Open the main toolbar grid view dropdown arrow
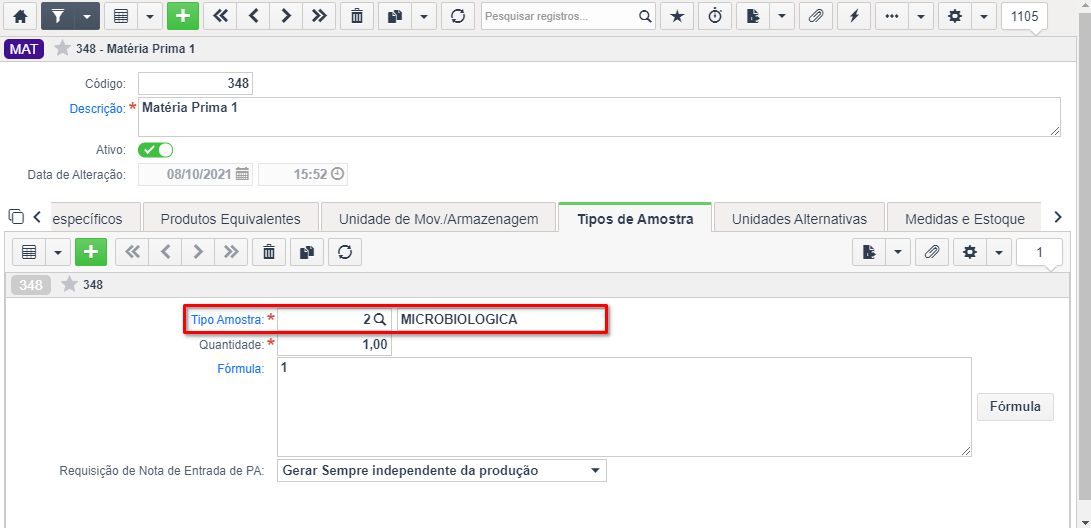Image resolution: width=1091 pixels, height=528 pixels. 150,17
